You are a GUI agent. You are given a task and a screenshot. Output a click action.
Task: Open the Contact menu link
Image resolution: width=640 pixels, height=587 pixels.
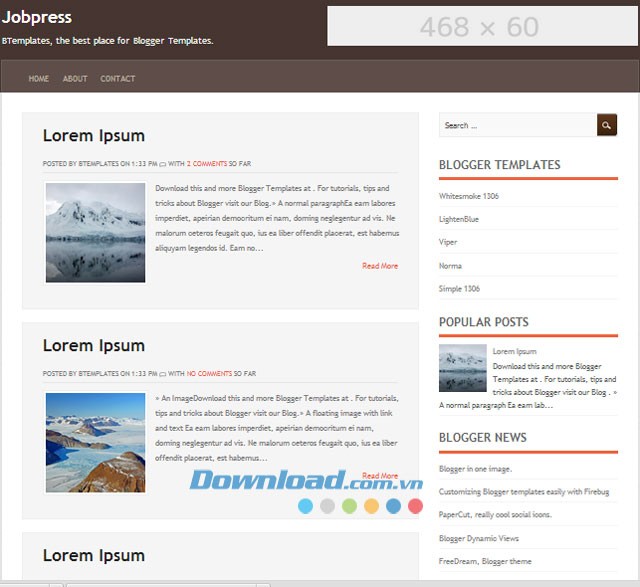coord(117,79)
